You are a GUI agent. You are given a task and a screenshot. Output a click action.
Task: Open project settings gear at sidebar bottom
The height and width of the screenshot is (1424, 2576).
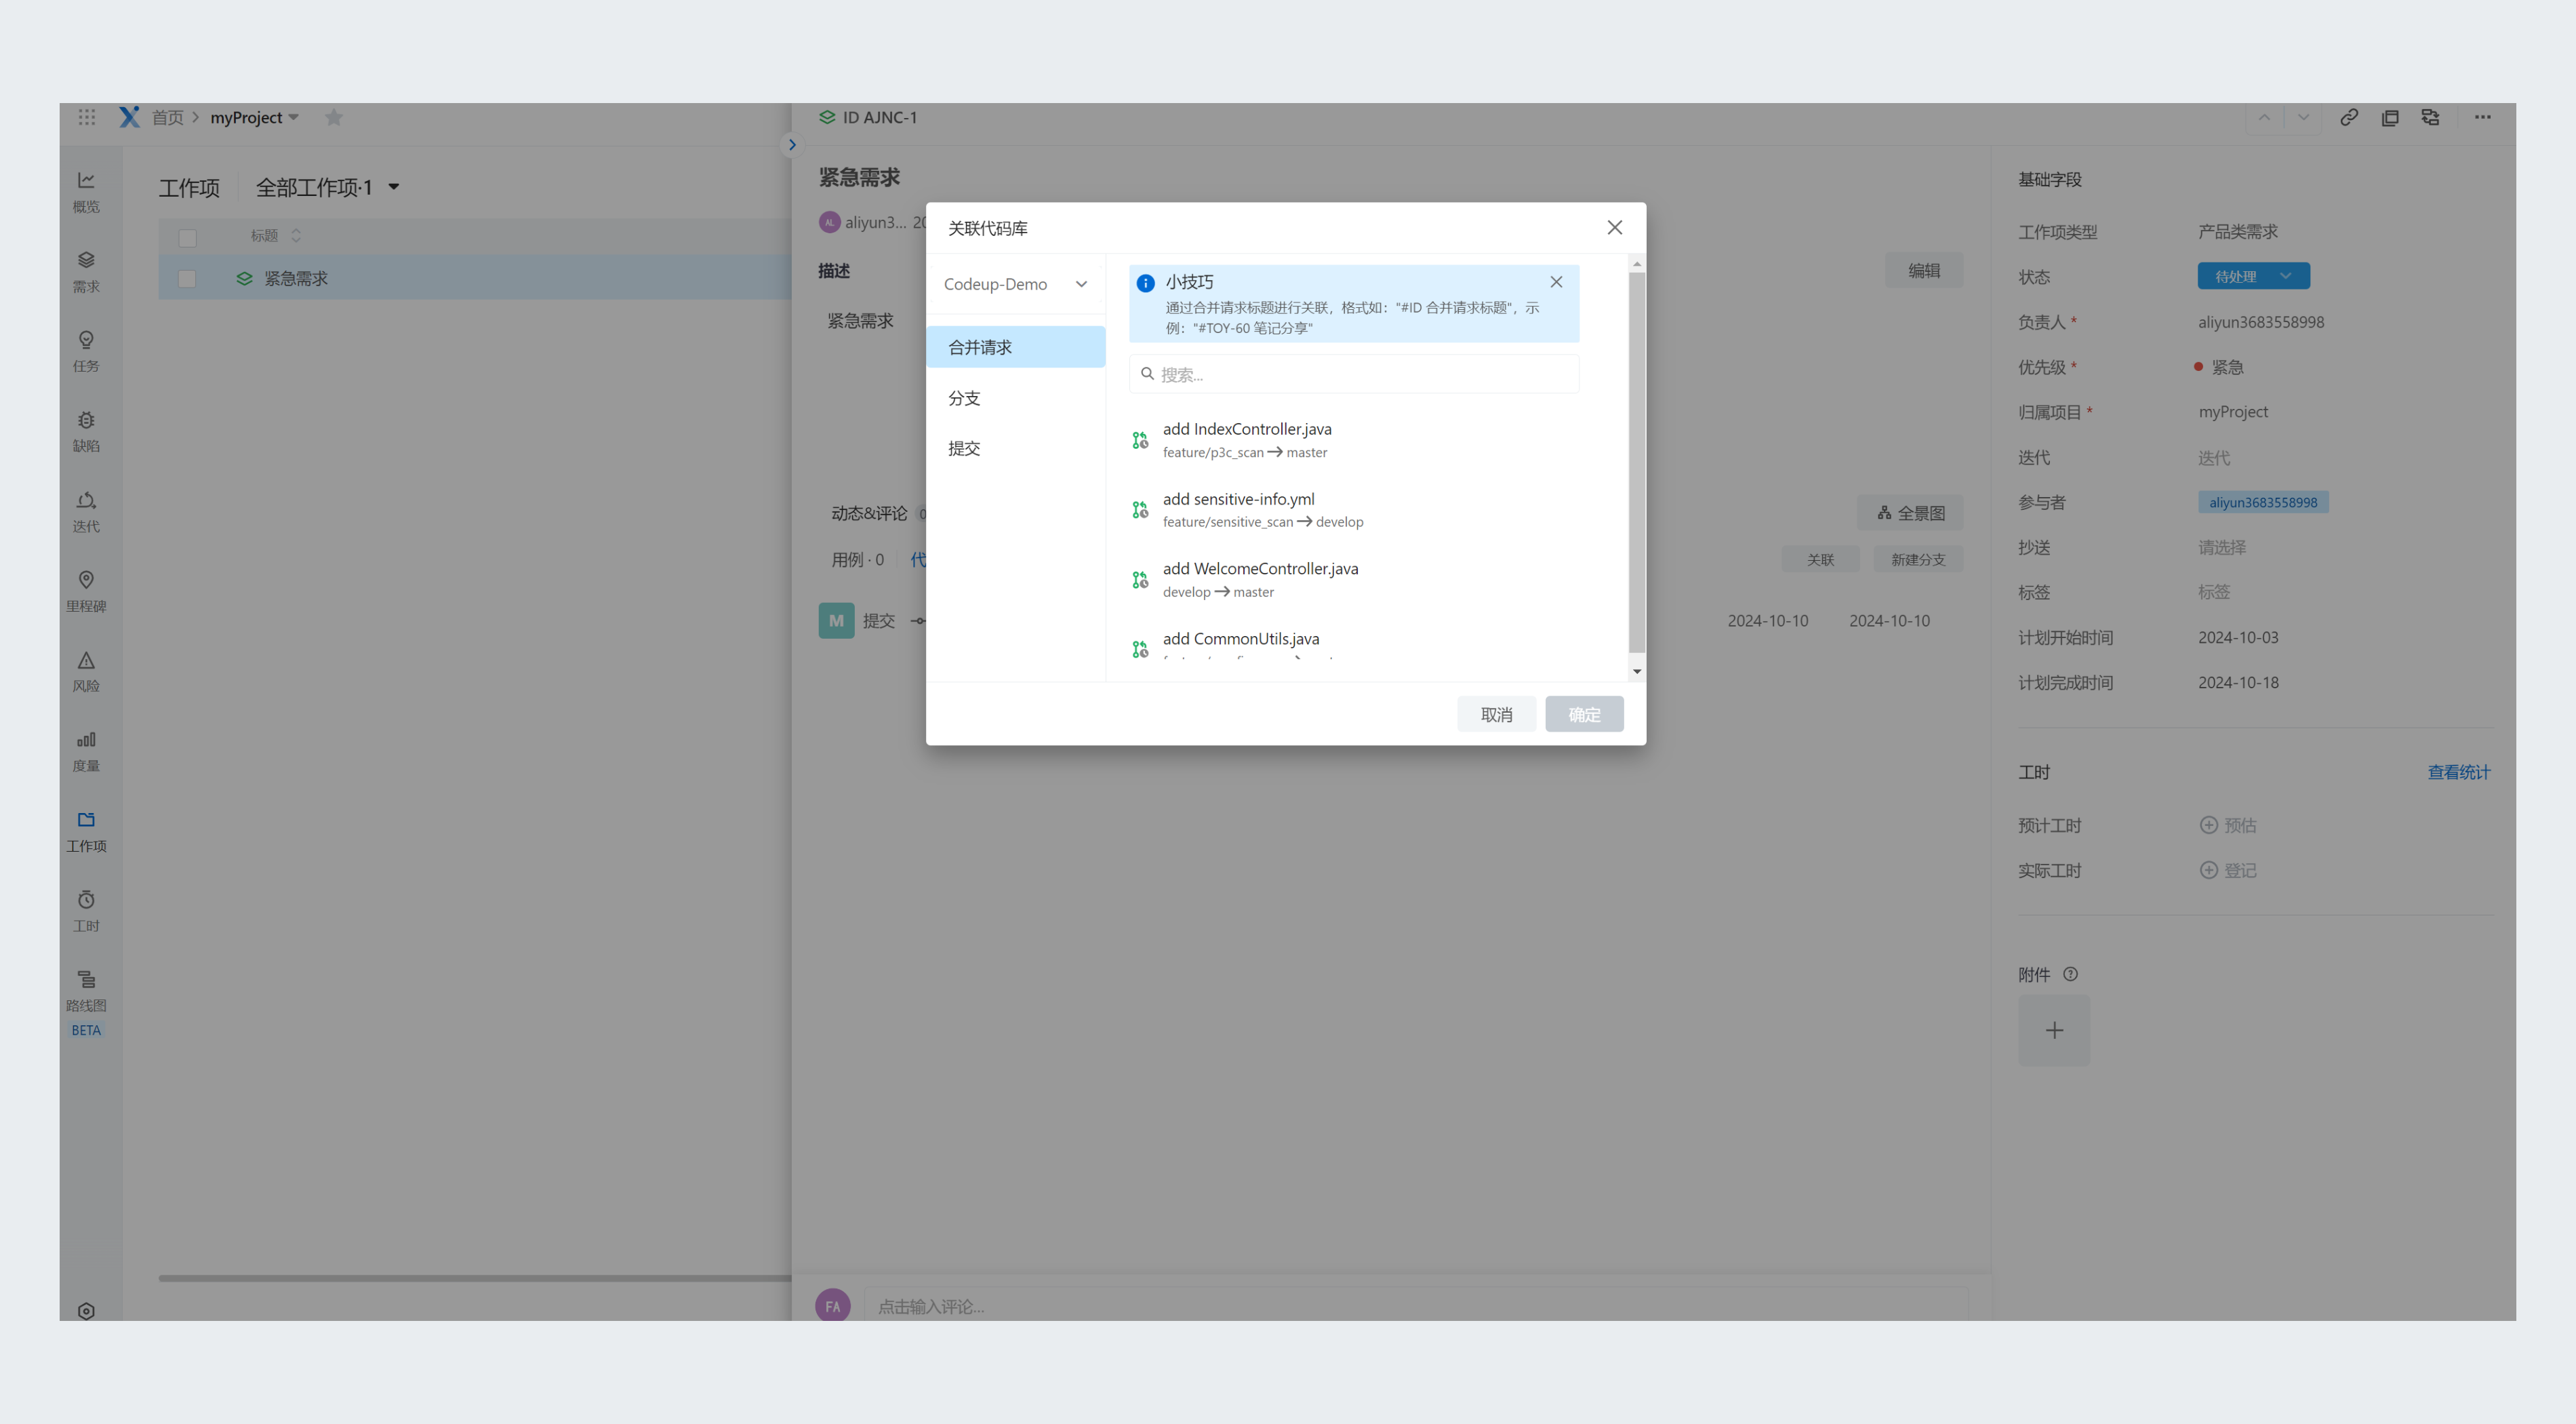(x=86, y=1311)
